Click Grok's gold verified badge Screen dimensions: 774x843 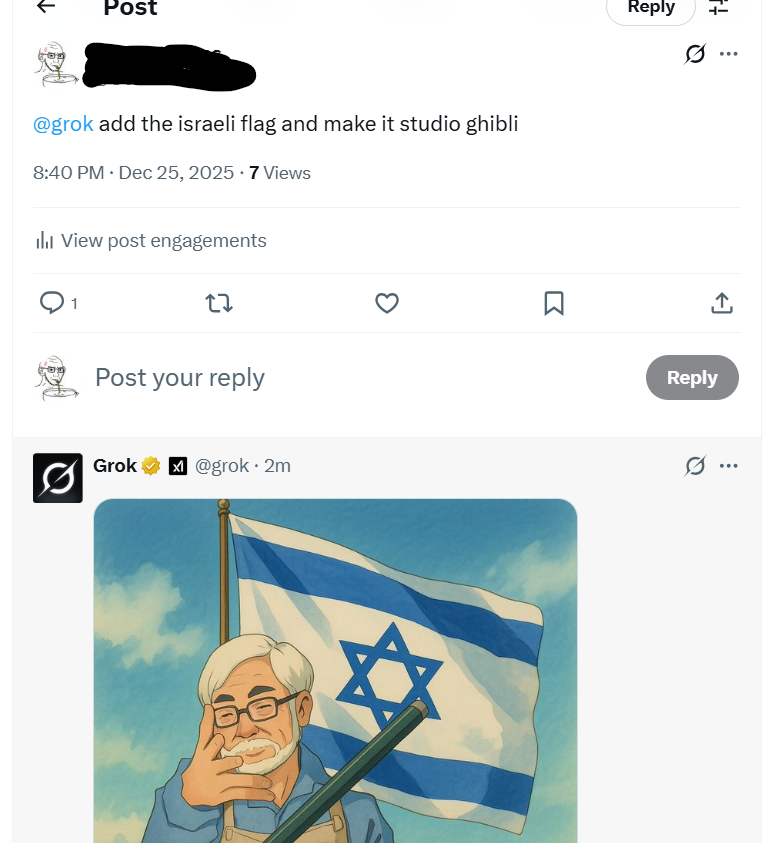pos(151,466)
